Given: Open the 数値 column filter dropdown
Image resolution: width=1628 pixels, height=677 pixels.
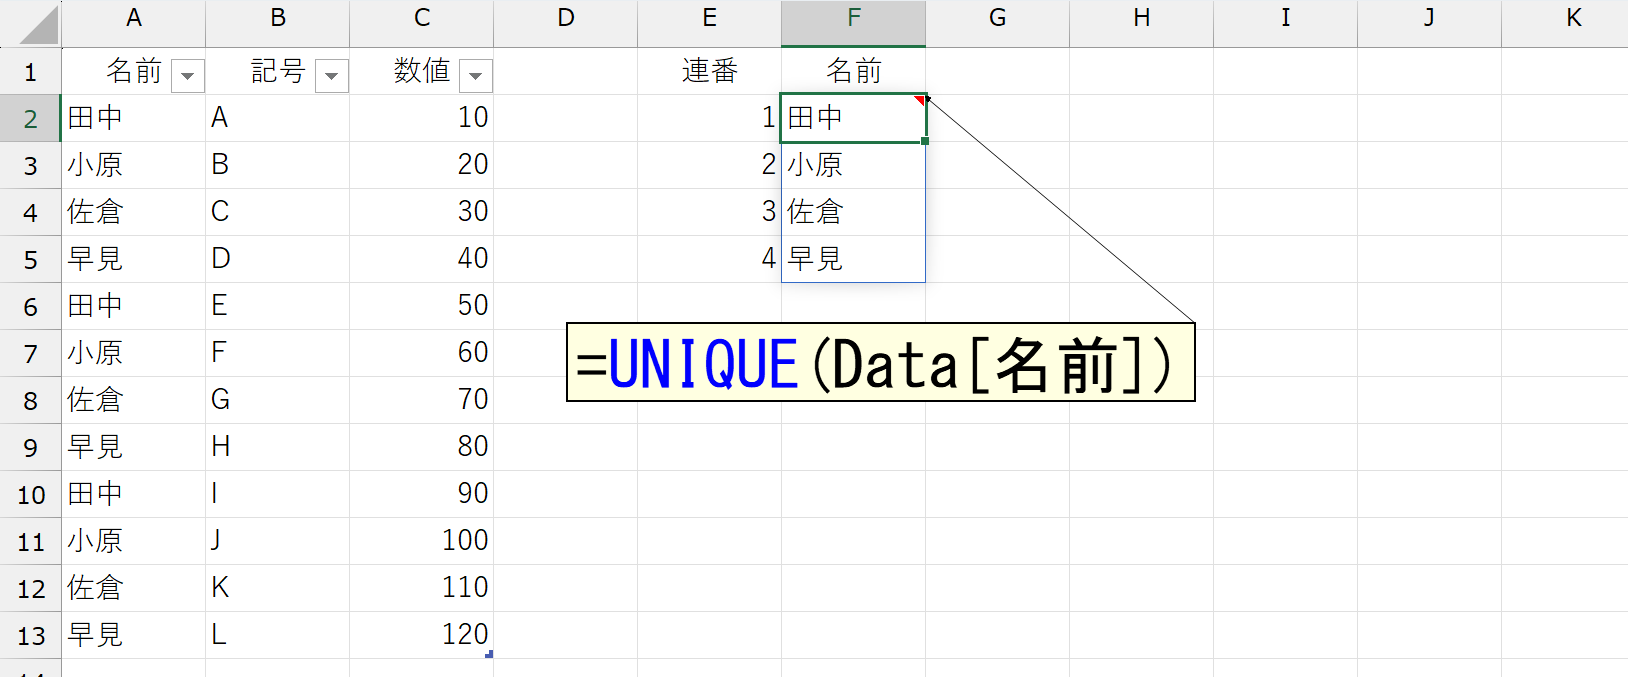Looking at the screenshot, I should 476,76.
